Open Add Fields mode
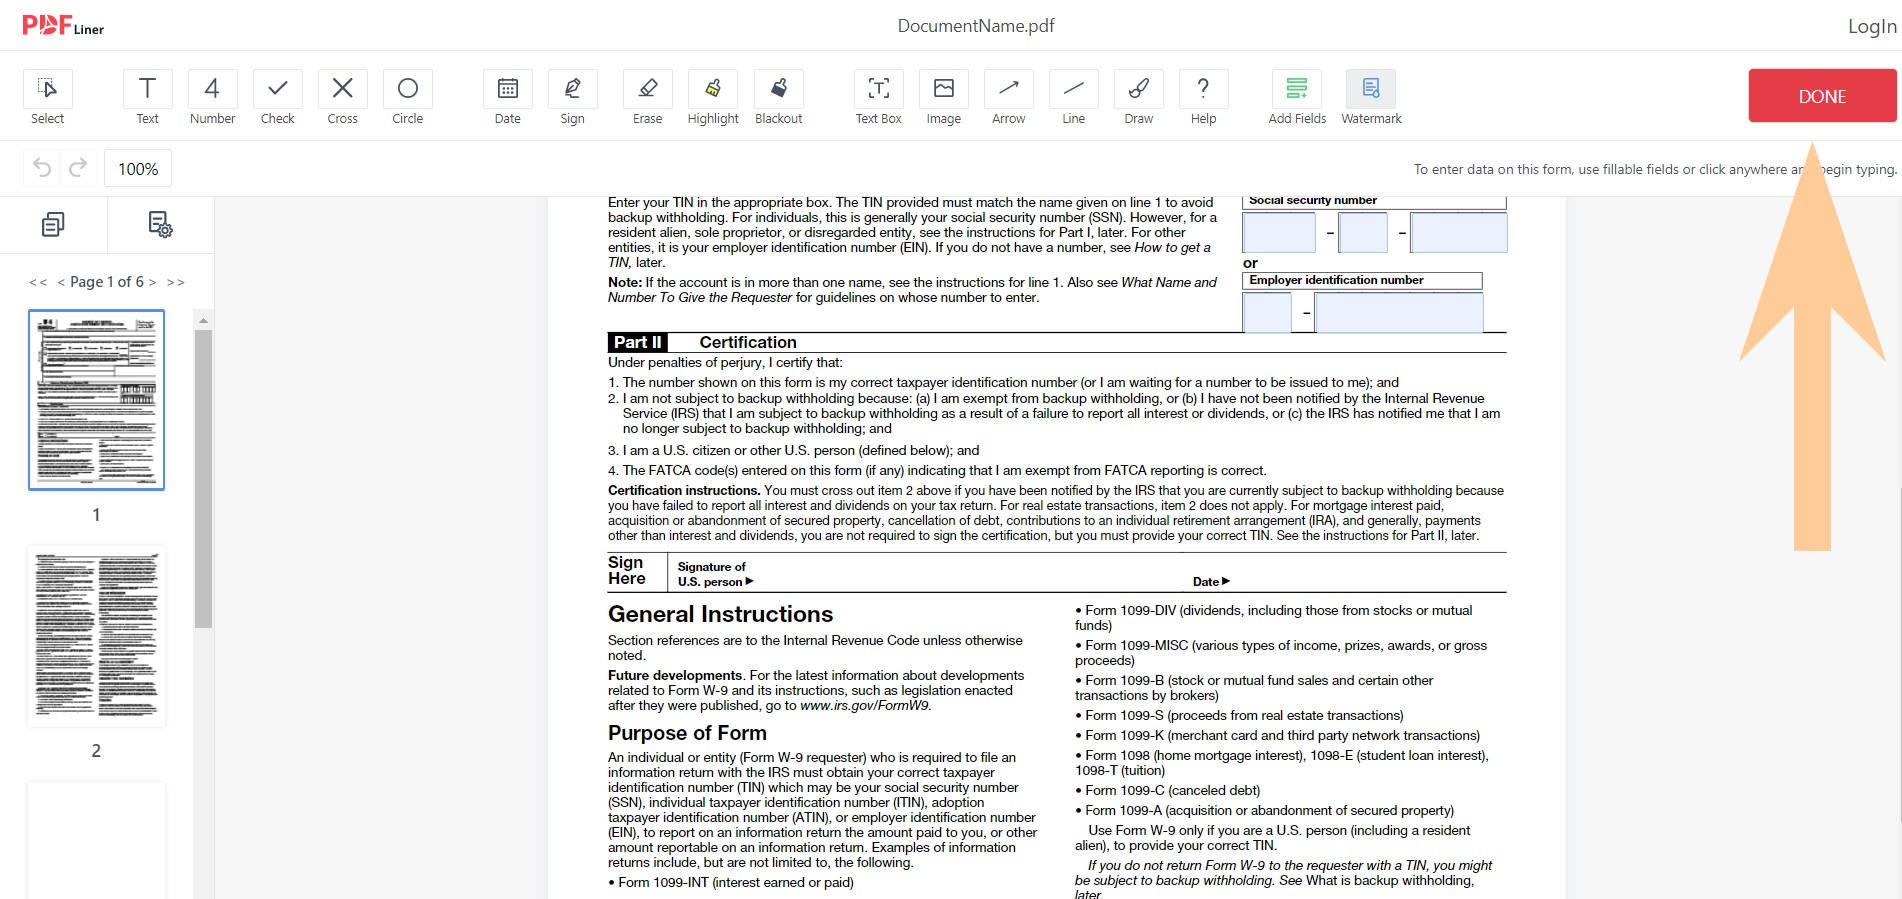 click(1297, 98)
